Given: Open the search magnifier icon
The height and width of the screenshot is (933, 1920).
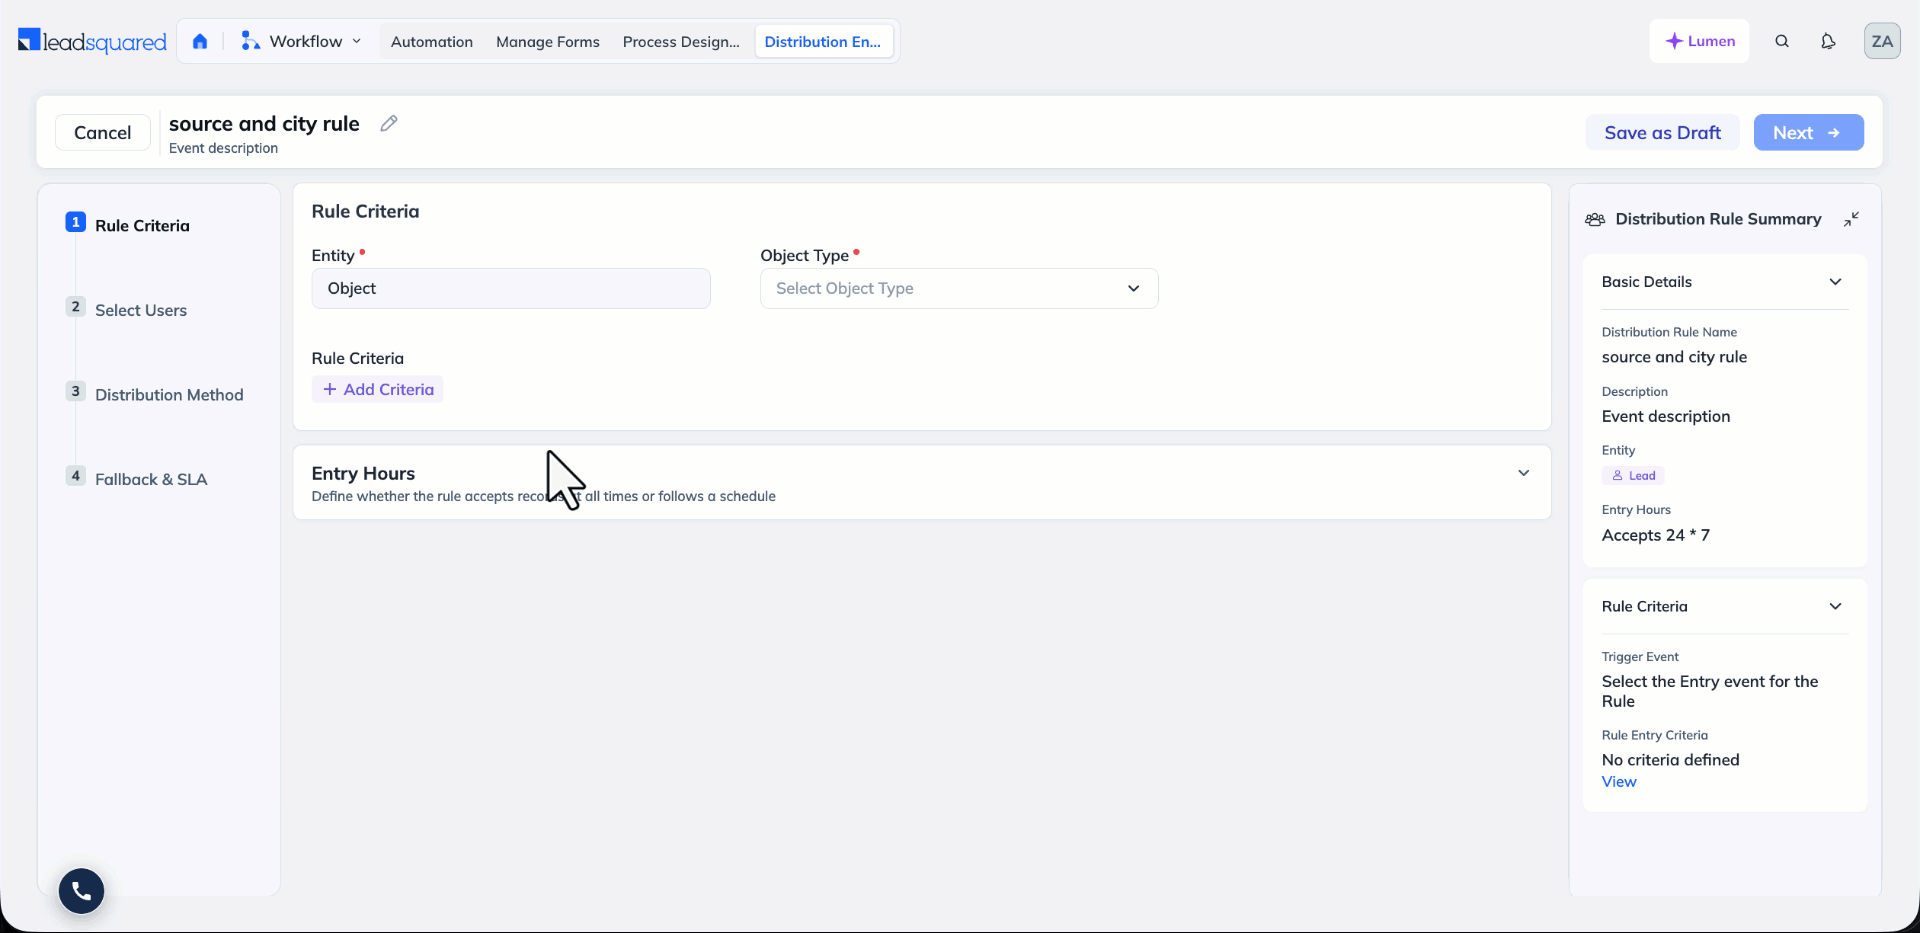Looking at the screenshot, I should (1782, 41).
